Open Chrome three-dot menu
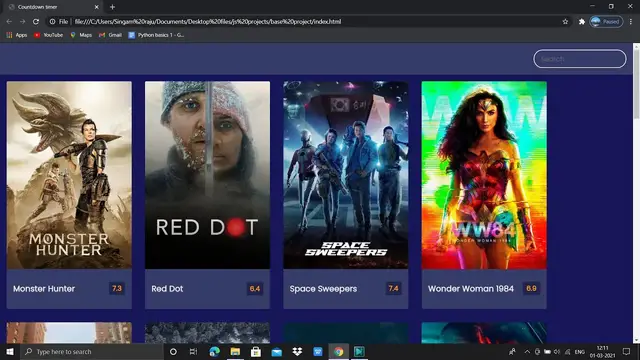Image resolution: width=640 pixels, height=360 pixels. [x=631, y=22]
